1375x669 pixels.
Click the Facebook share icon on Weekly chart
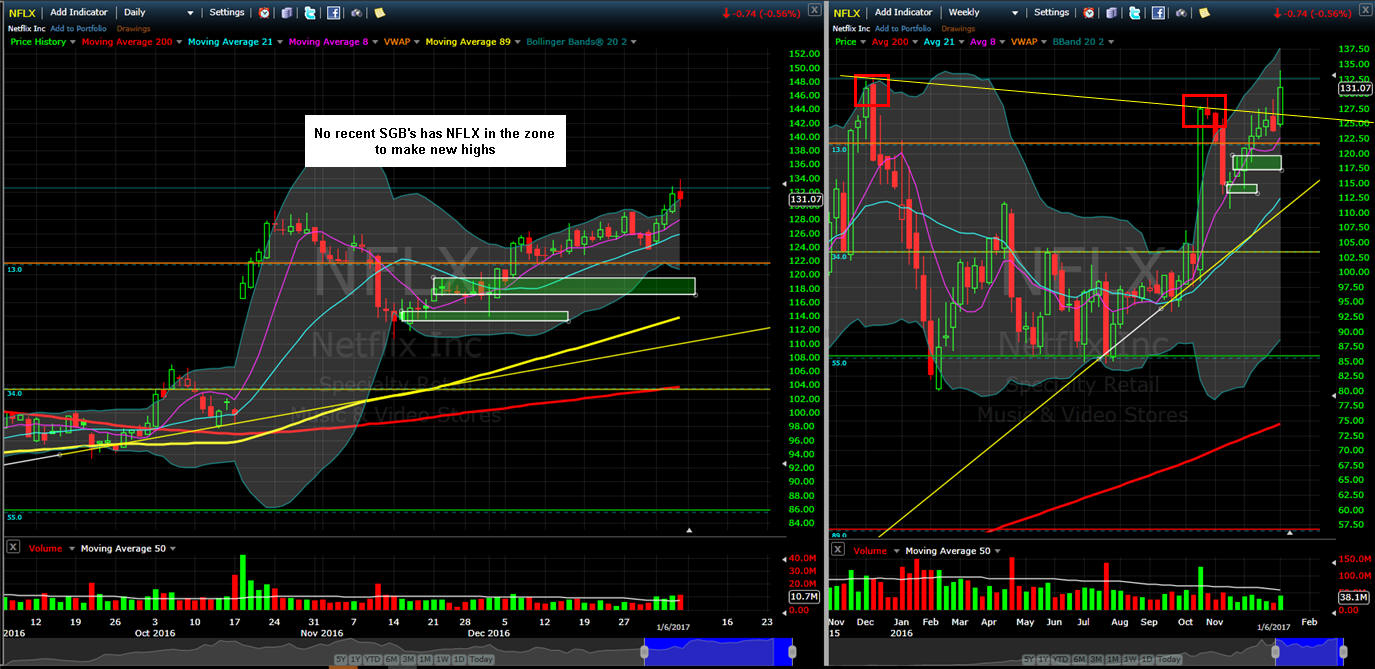(1158, 13)
